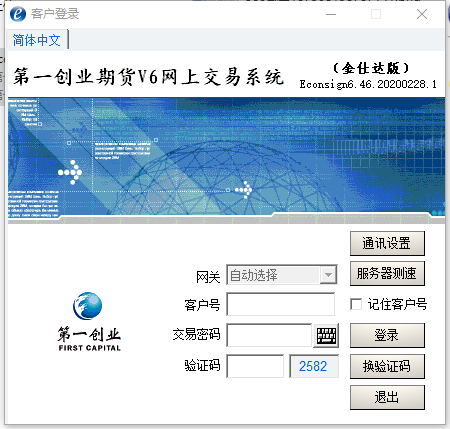Image resolution: width=450 pixels, height=429 pixels.
Task: Click the captcha image showing 2582
Action: 314,366
